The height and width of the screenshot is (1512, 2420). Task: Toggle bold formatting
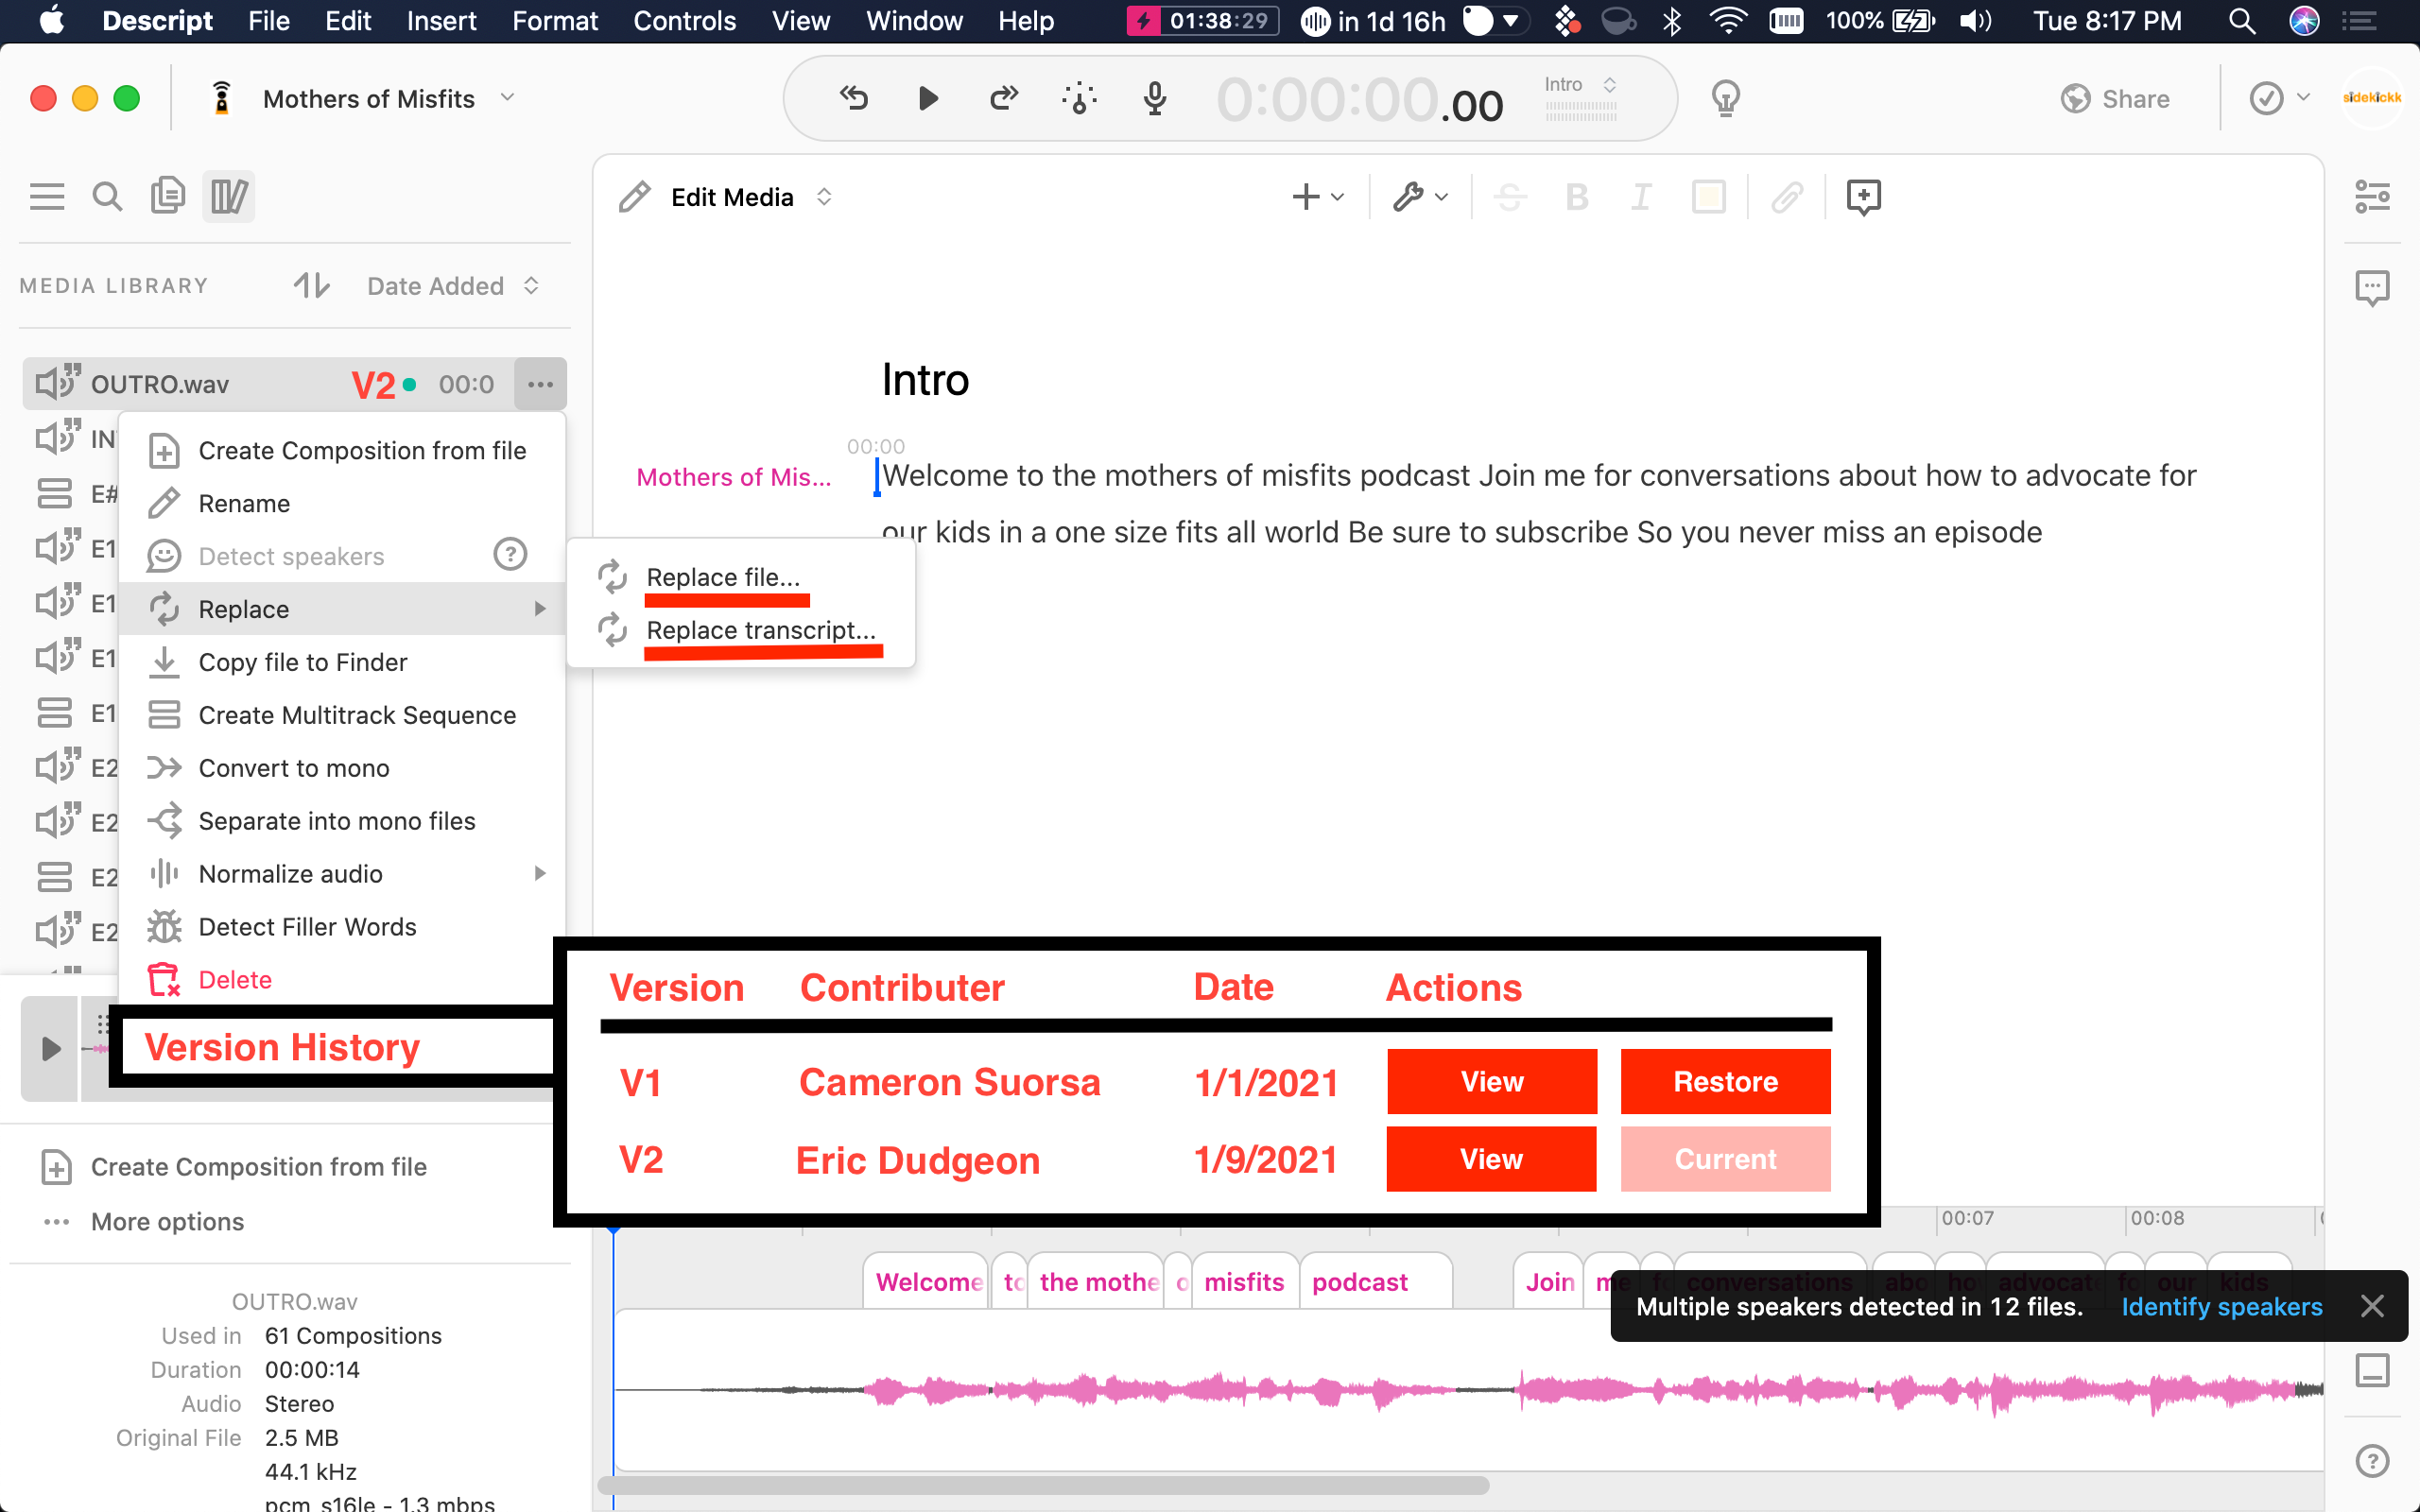1577,197
